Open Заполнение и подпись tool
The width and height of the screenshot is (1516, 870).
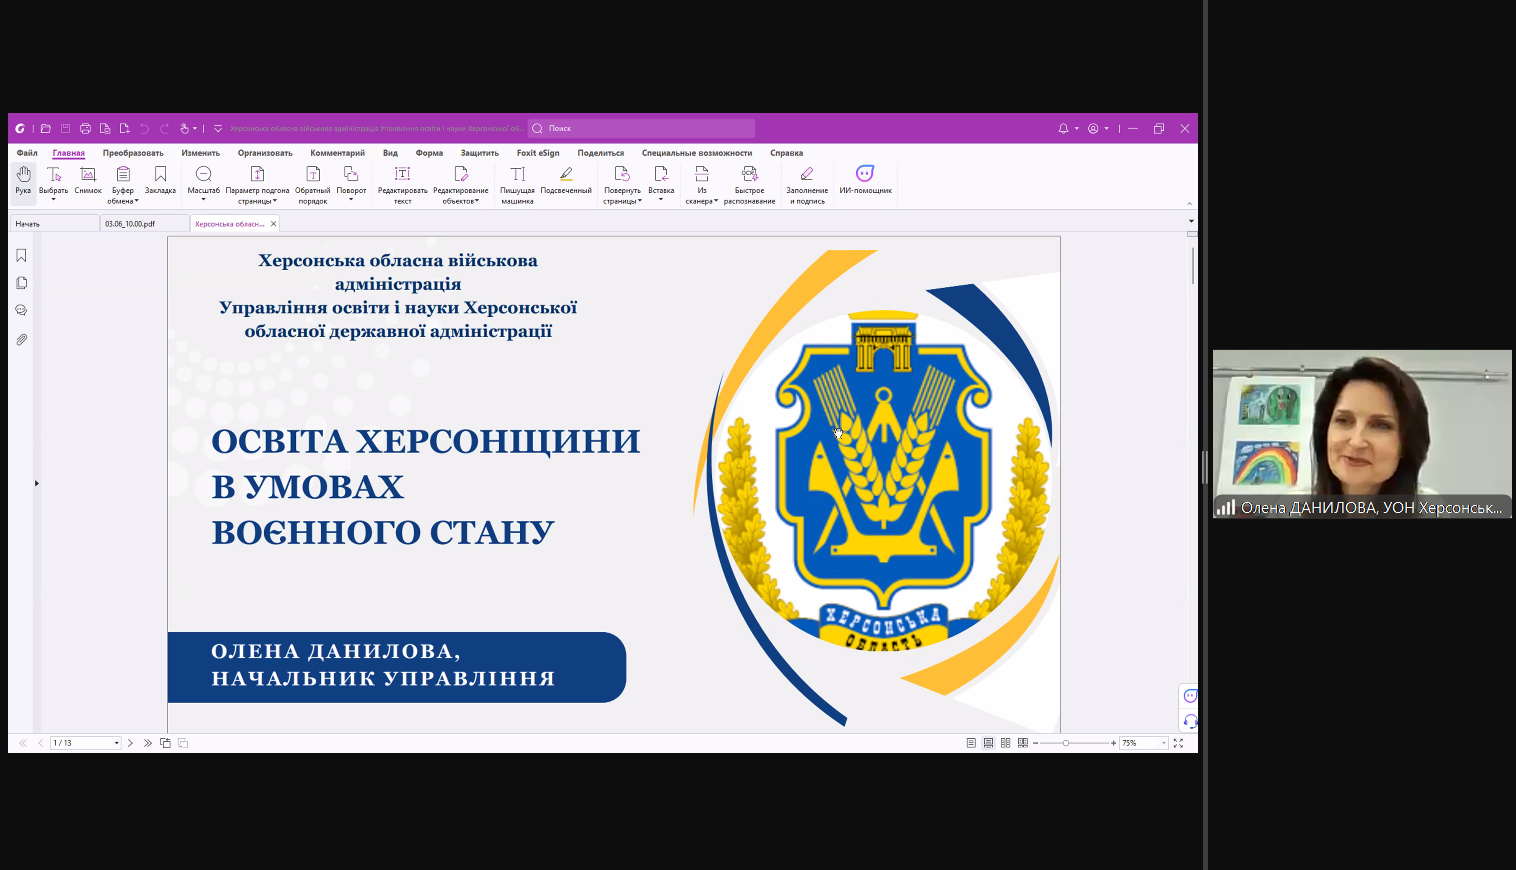pos(807,185)
